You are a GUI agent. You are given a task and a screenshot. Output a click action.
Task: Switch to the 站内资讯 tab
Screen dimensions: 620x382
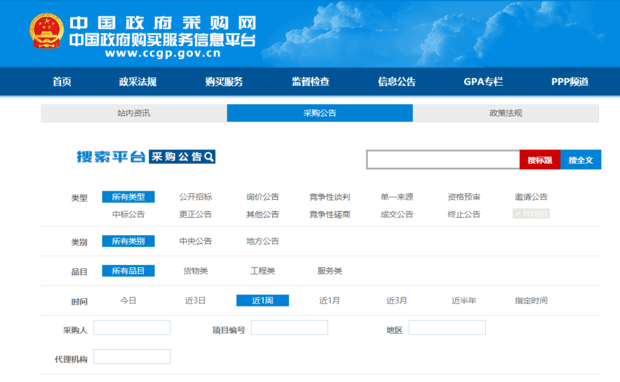(134, 113)
